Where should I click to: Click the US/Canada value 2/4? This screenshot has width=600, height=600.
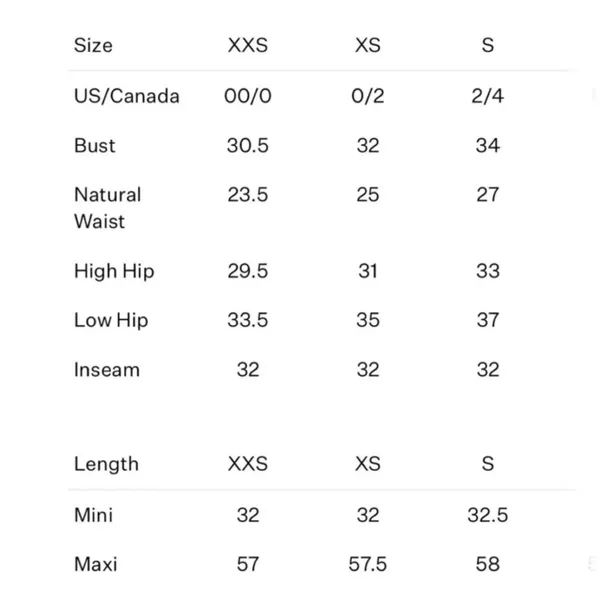coord(488,96)
